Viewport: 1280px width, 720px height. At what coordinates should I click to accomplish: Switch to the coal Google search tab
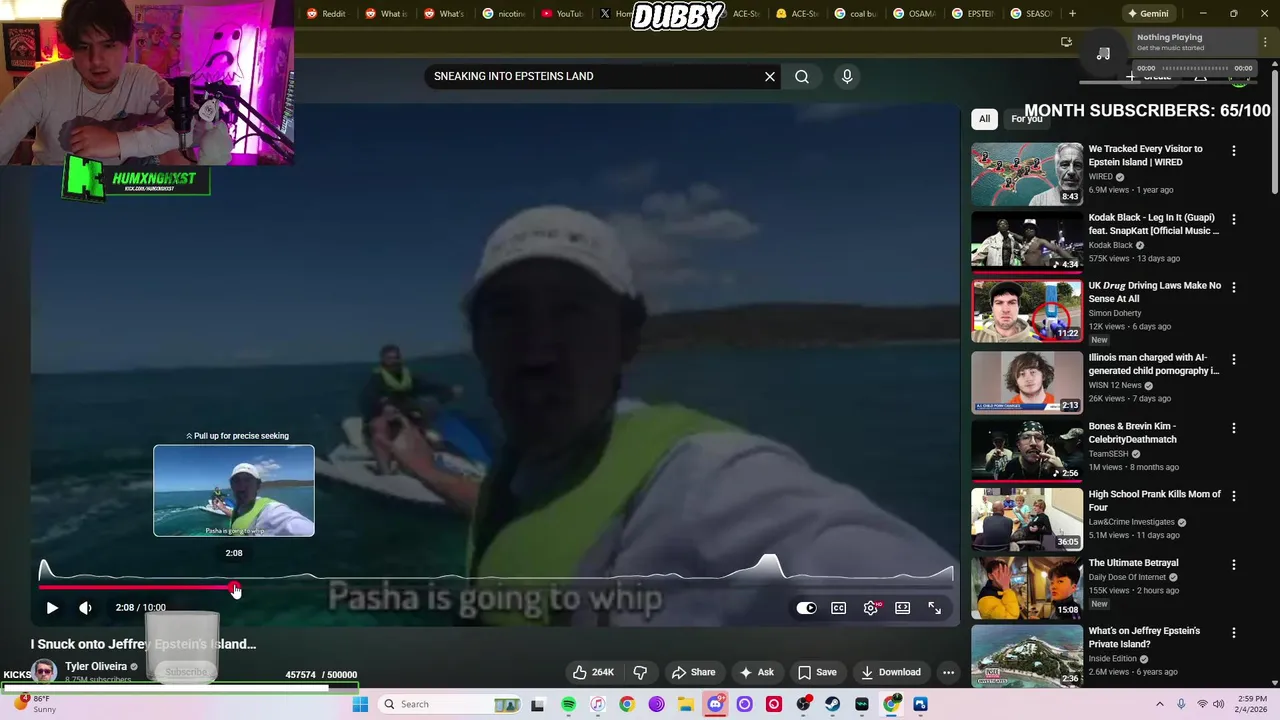(x=855, y=14)
